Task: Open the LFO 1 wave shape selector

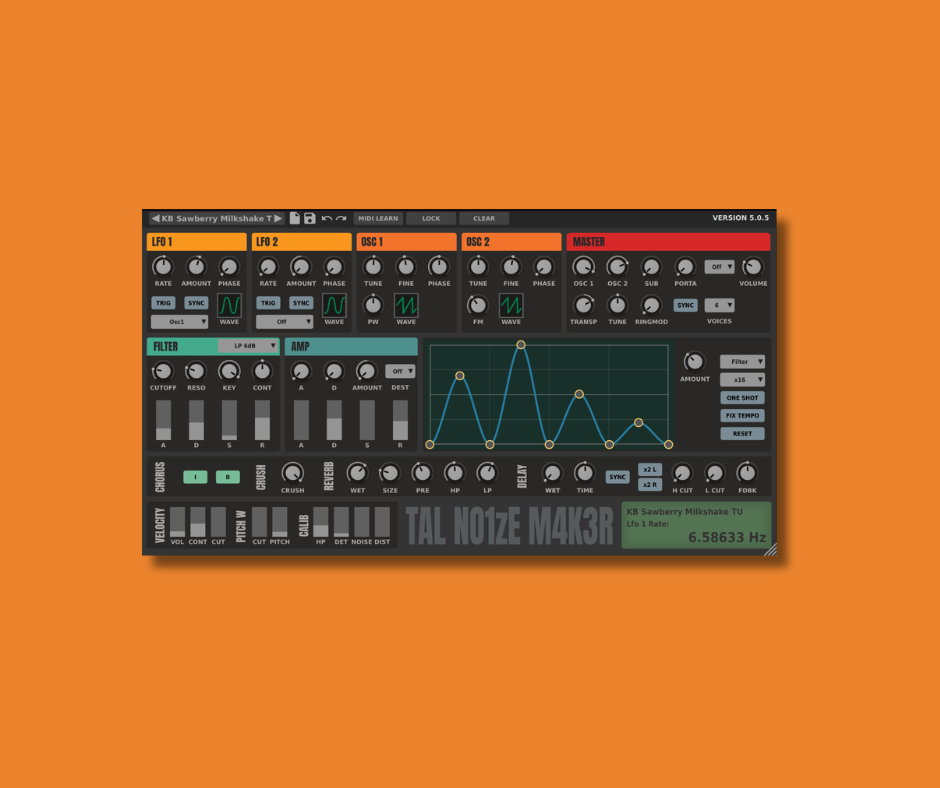Action: tap(228, 305)
